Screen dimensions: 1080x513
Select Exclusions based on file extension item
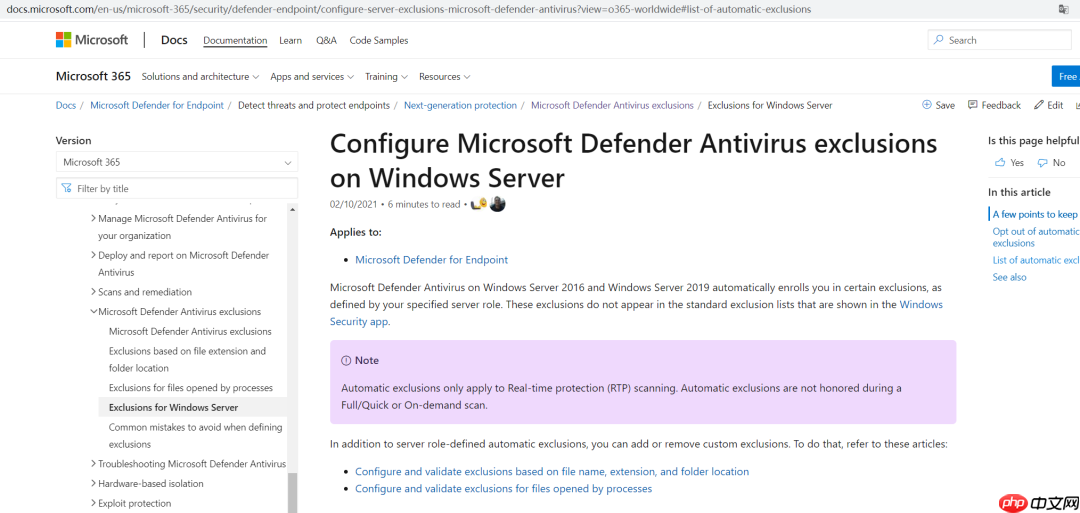[x=187, y=359]
